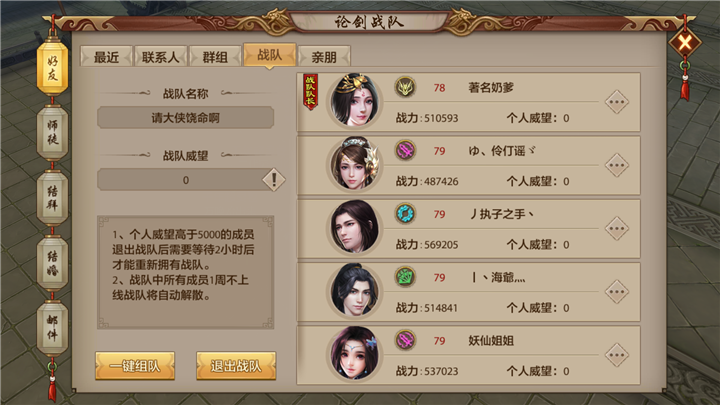Click the 战队威望 exclamation info icon

coord(274,180)
